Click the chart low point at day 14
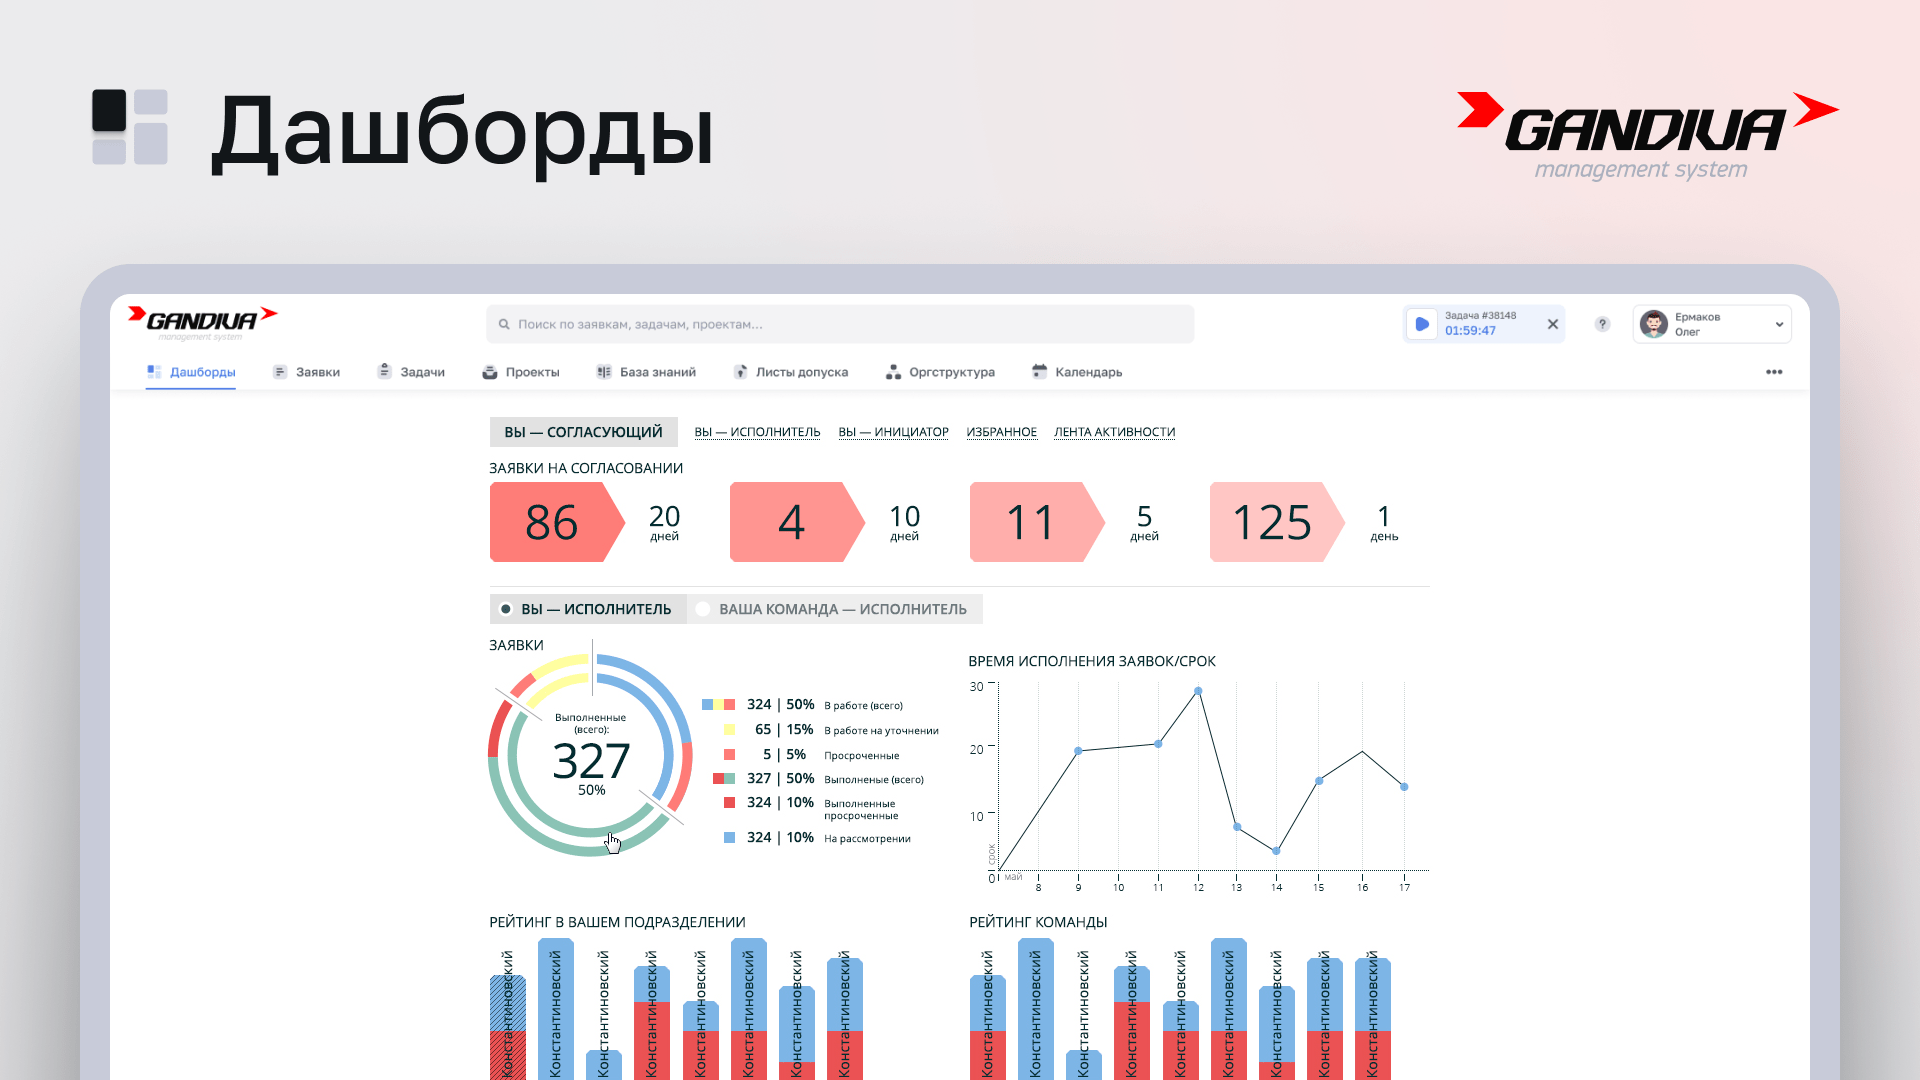The image size is (1920, 1080). (x=1276, y=851)
